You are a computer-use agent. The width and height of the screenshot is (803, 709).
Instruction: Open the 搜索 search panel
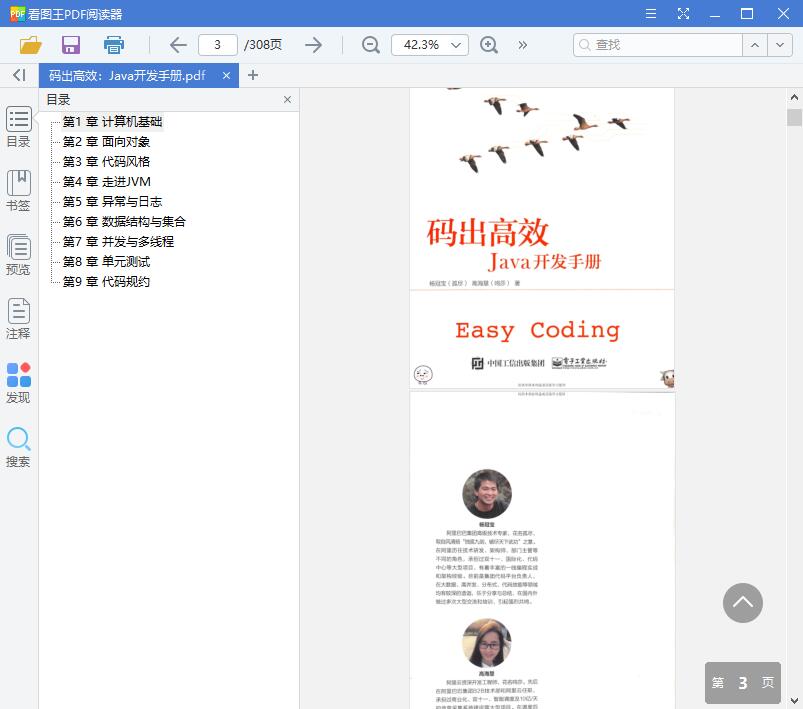pos(18,447)
